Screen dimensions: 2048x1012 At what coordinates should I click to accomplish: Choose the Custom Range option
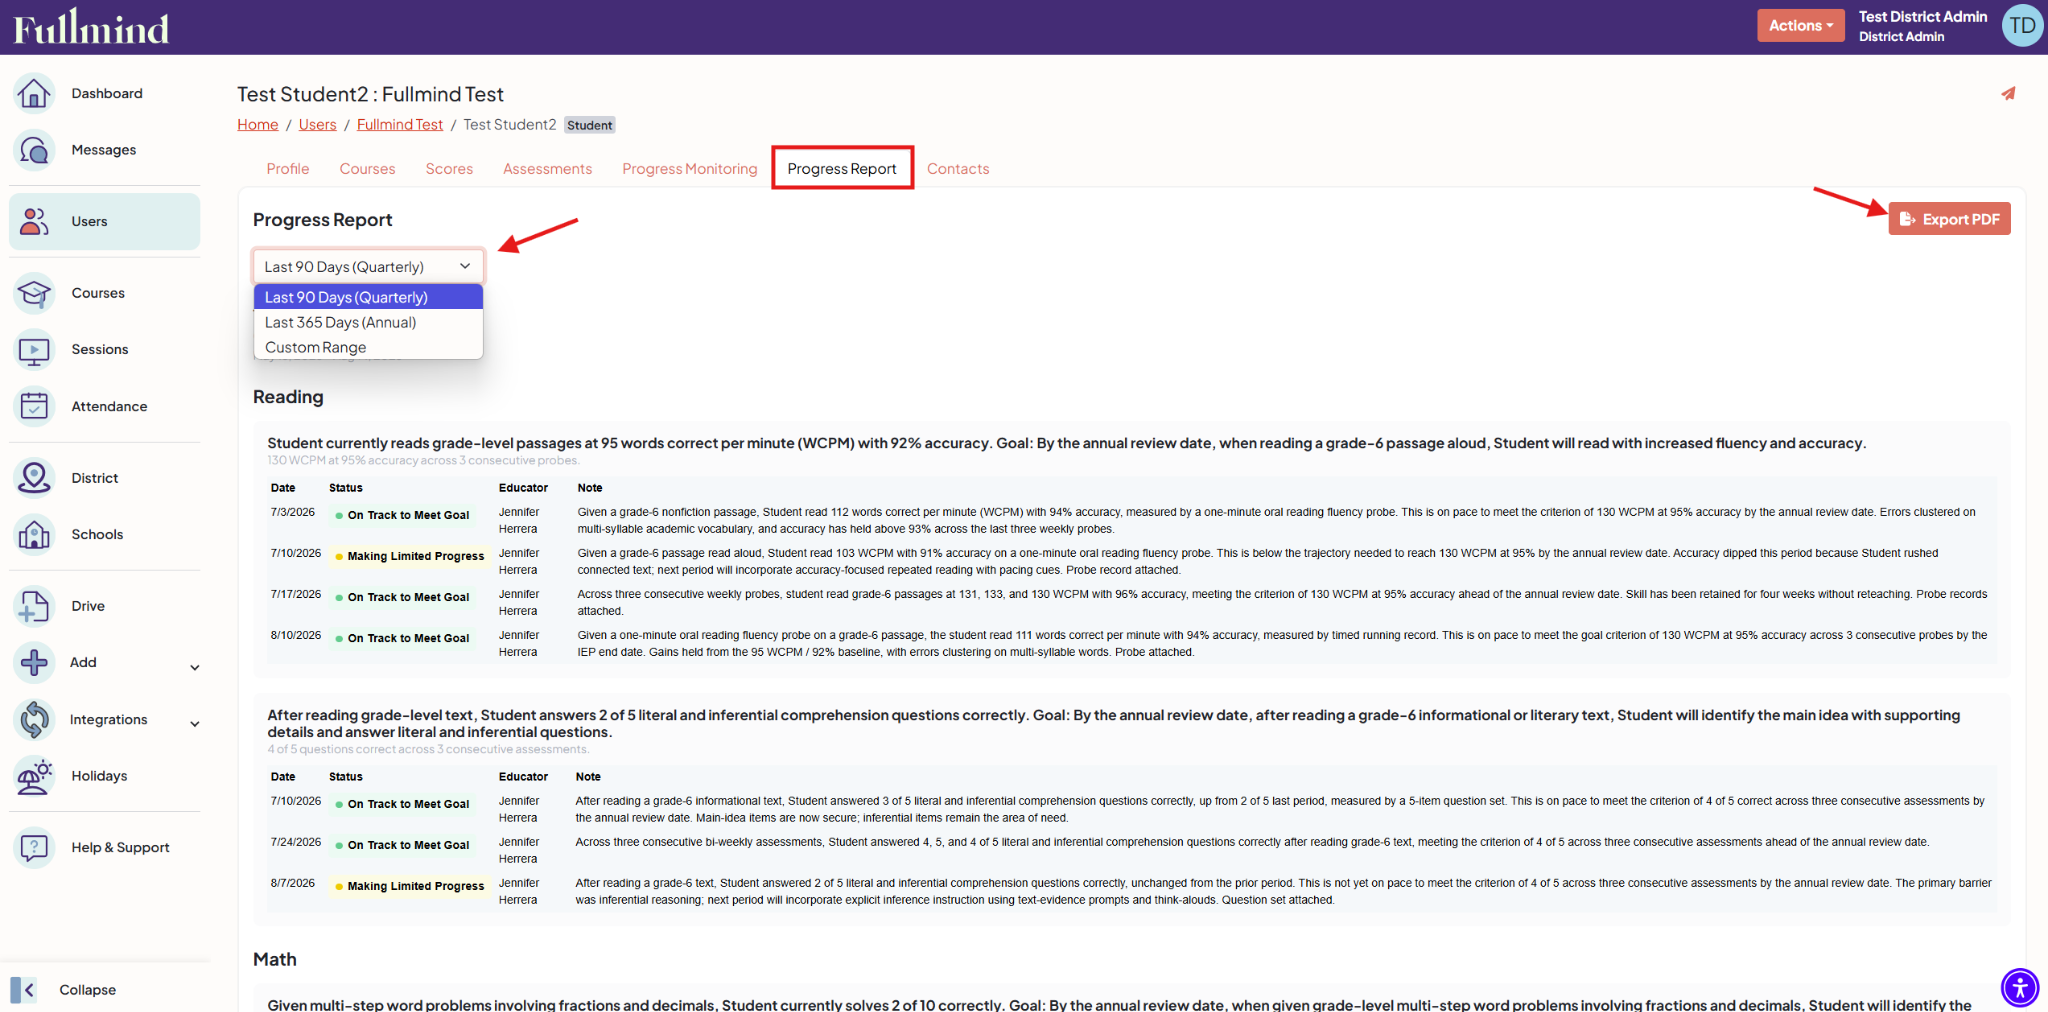(x=368, y=347)
